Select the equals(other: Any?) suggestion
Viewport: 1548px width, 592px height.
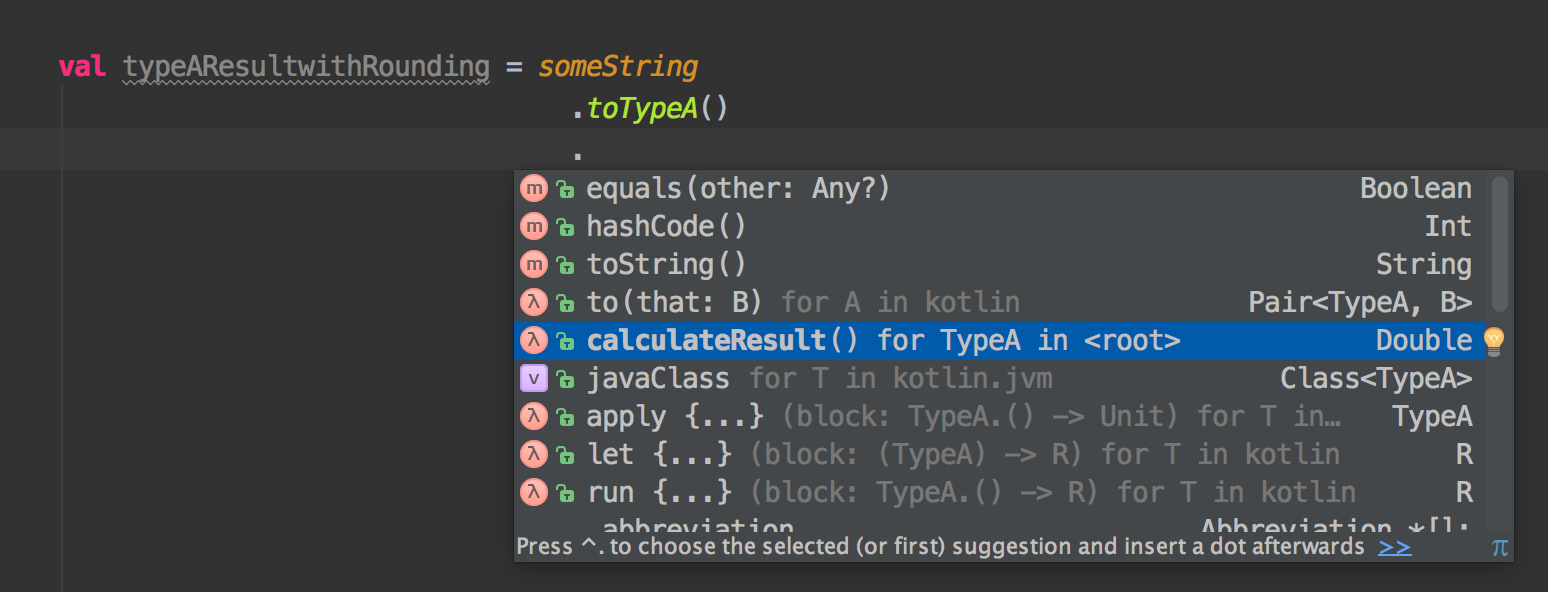coord(738,188)
